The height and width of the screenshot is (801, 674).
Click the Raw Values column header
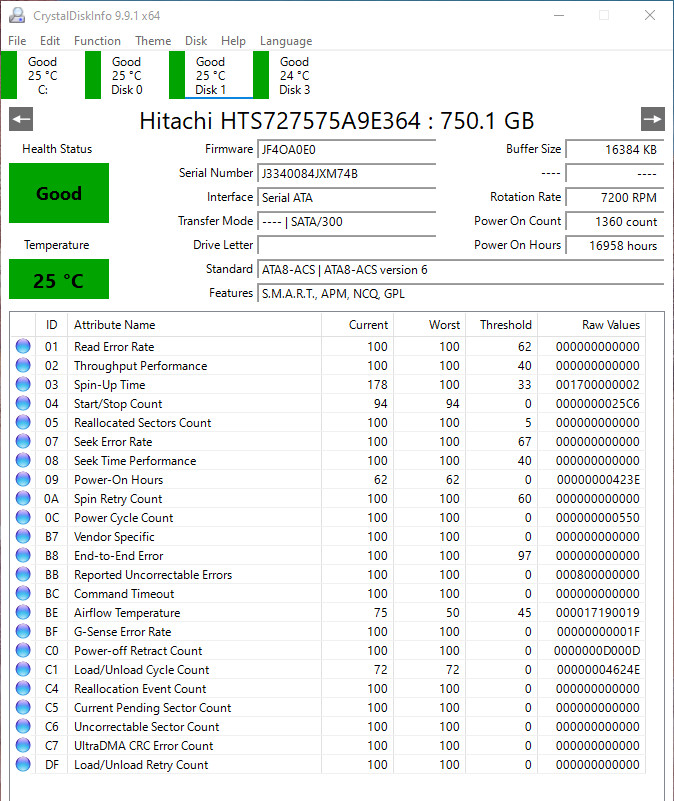(x=592, y=325)
